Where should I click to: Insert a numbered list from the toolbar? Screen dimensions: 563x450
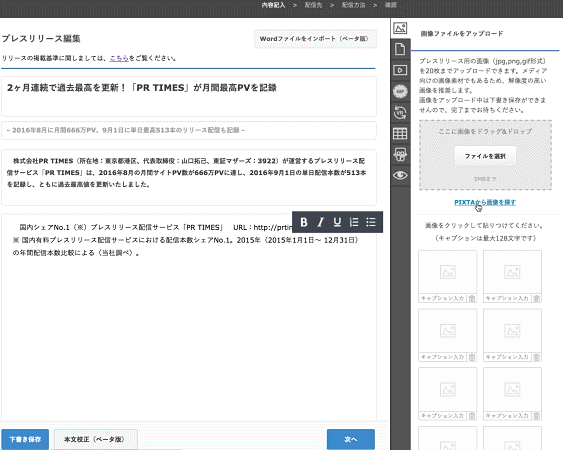click(354, 222)
